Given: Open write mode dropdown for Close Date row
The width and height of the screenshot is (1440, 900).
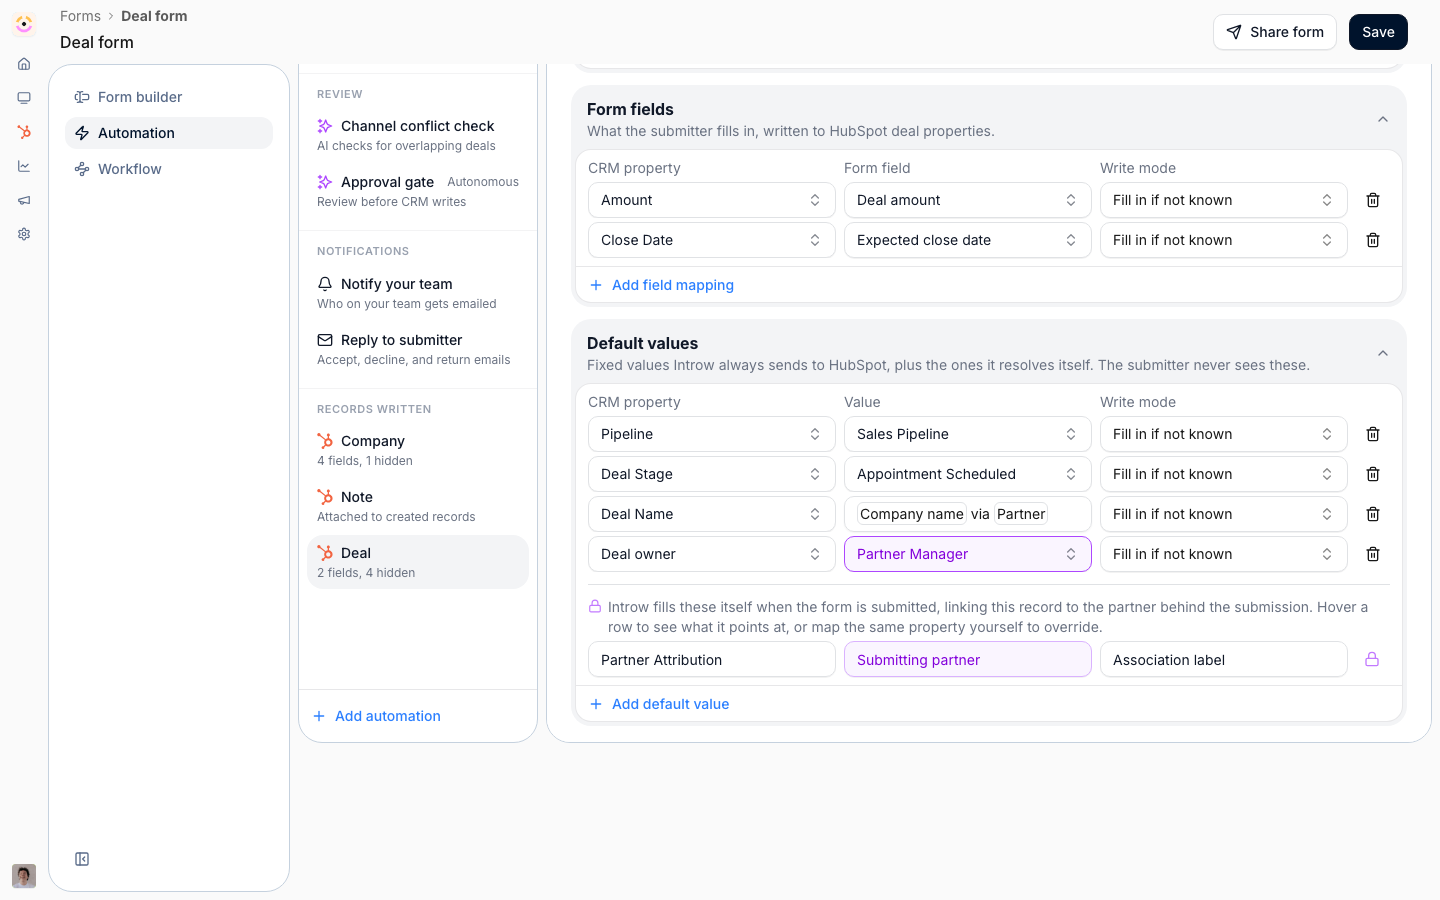Looking at the screenshot, I should click(x=1224, y=240).
